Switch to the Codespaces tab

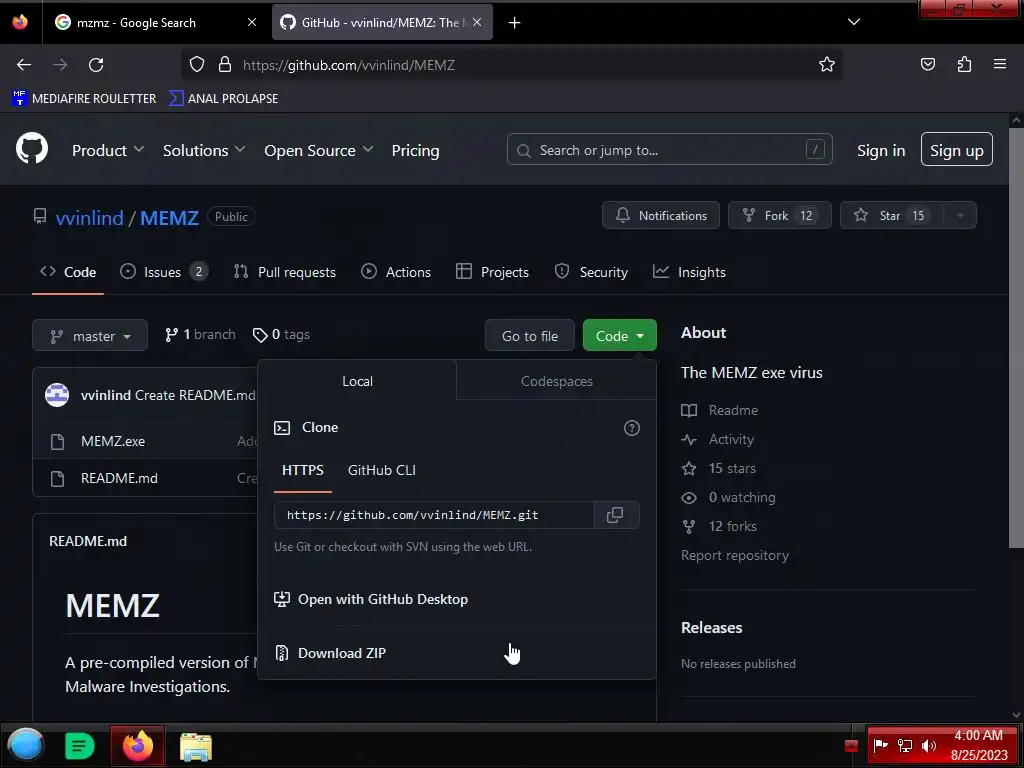(x=556, y=381)
